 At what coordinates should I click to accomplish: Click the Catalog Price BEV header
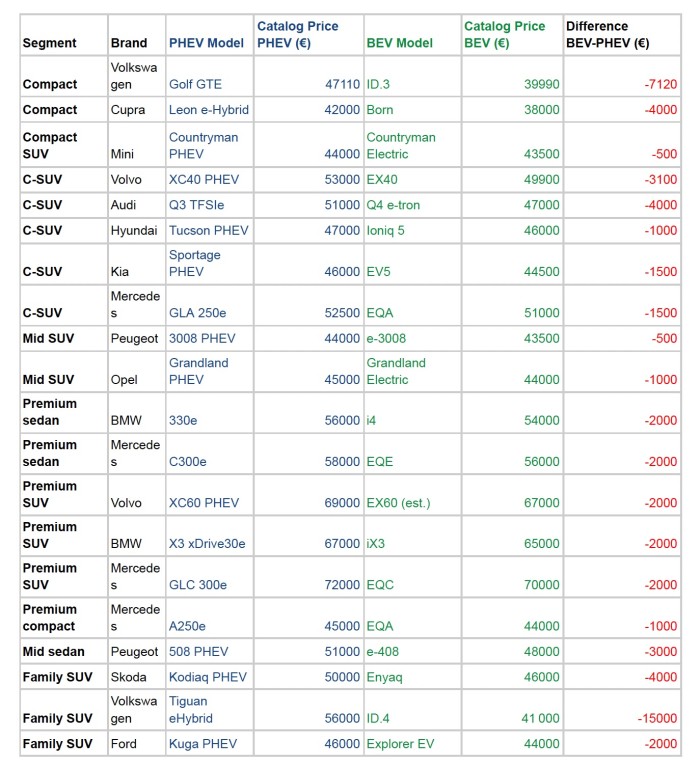coord(504,35)
